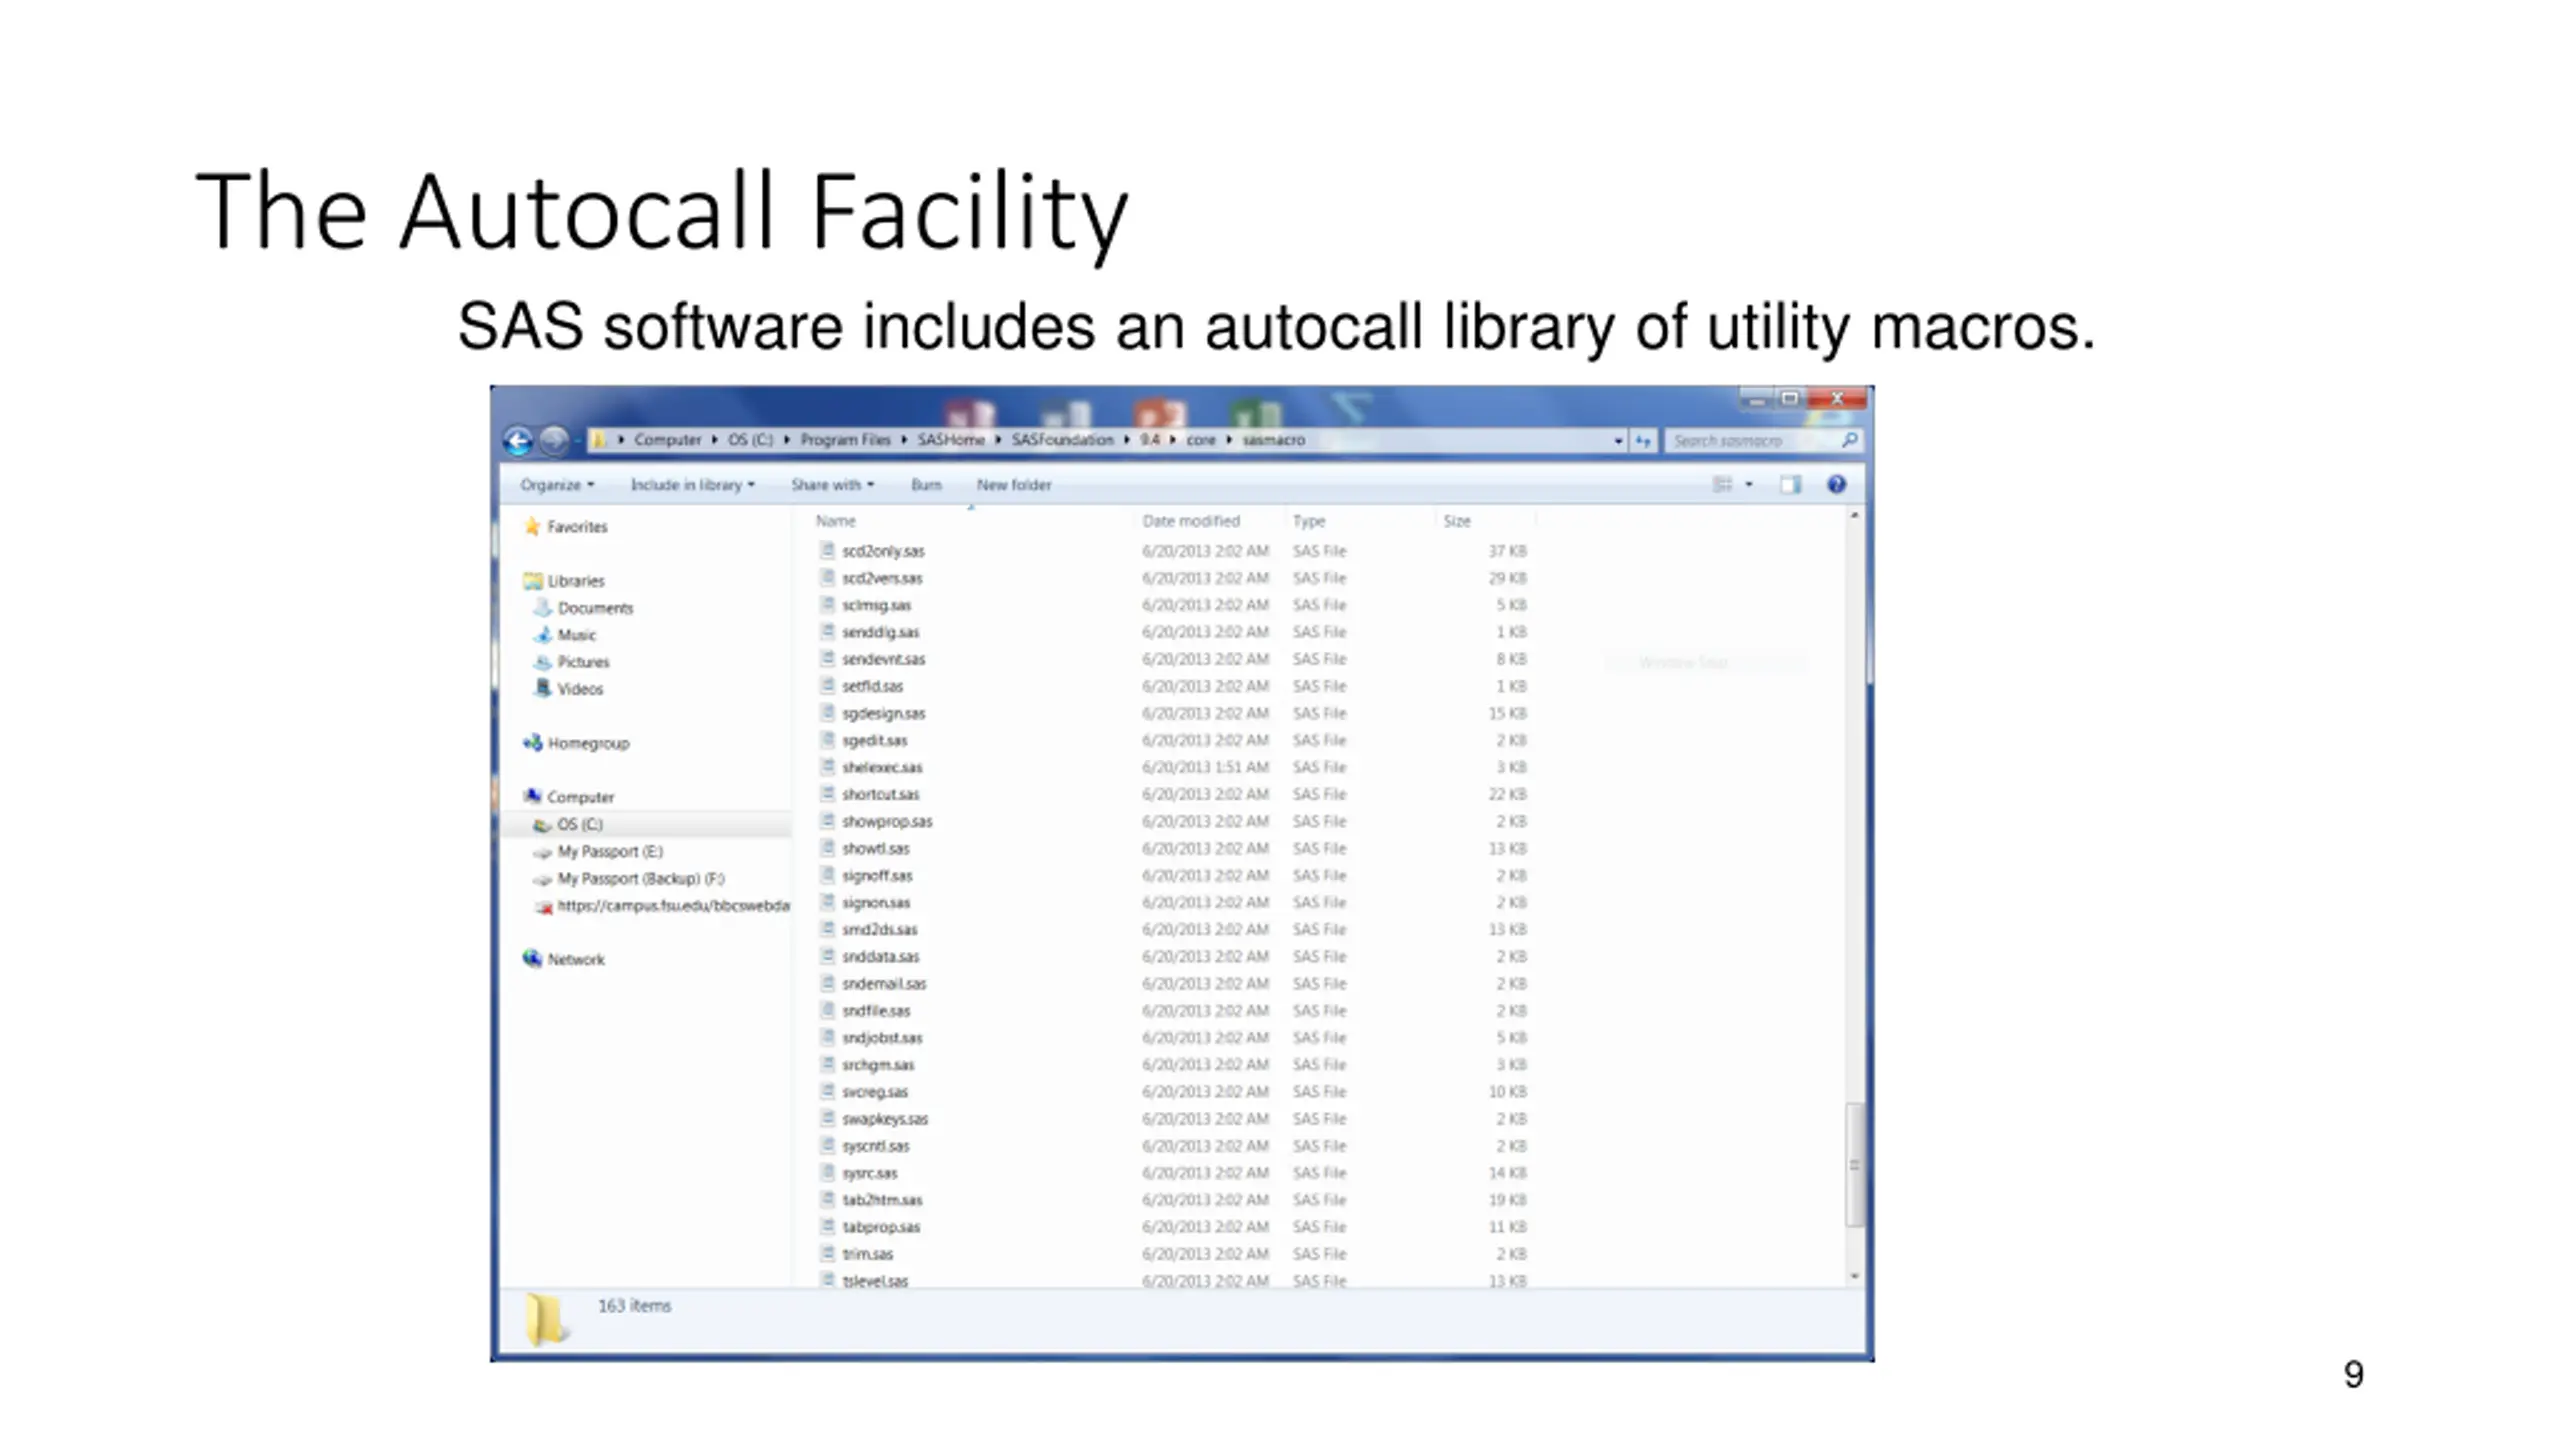Click the Burn toolbar button
The width and height of the screenshot is (2560, 1440).
pyautogui.click(x=926, y=485)
